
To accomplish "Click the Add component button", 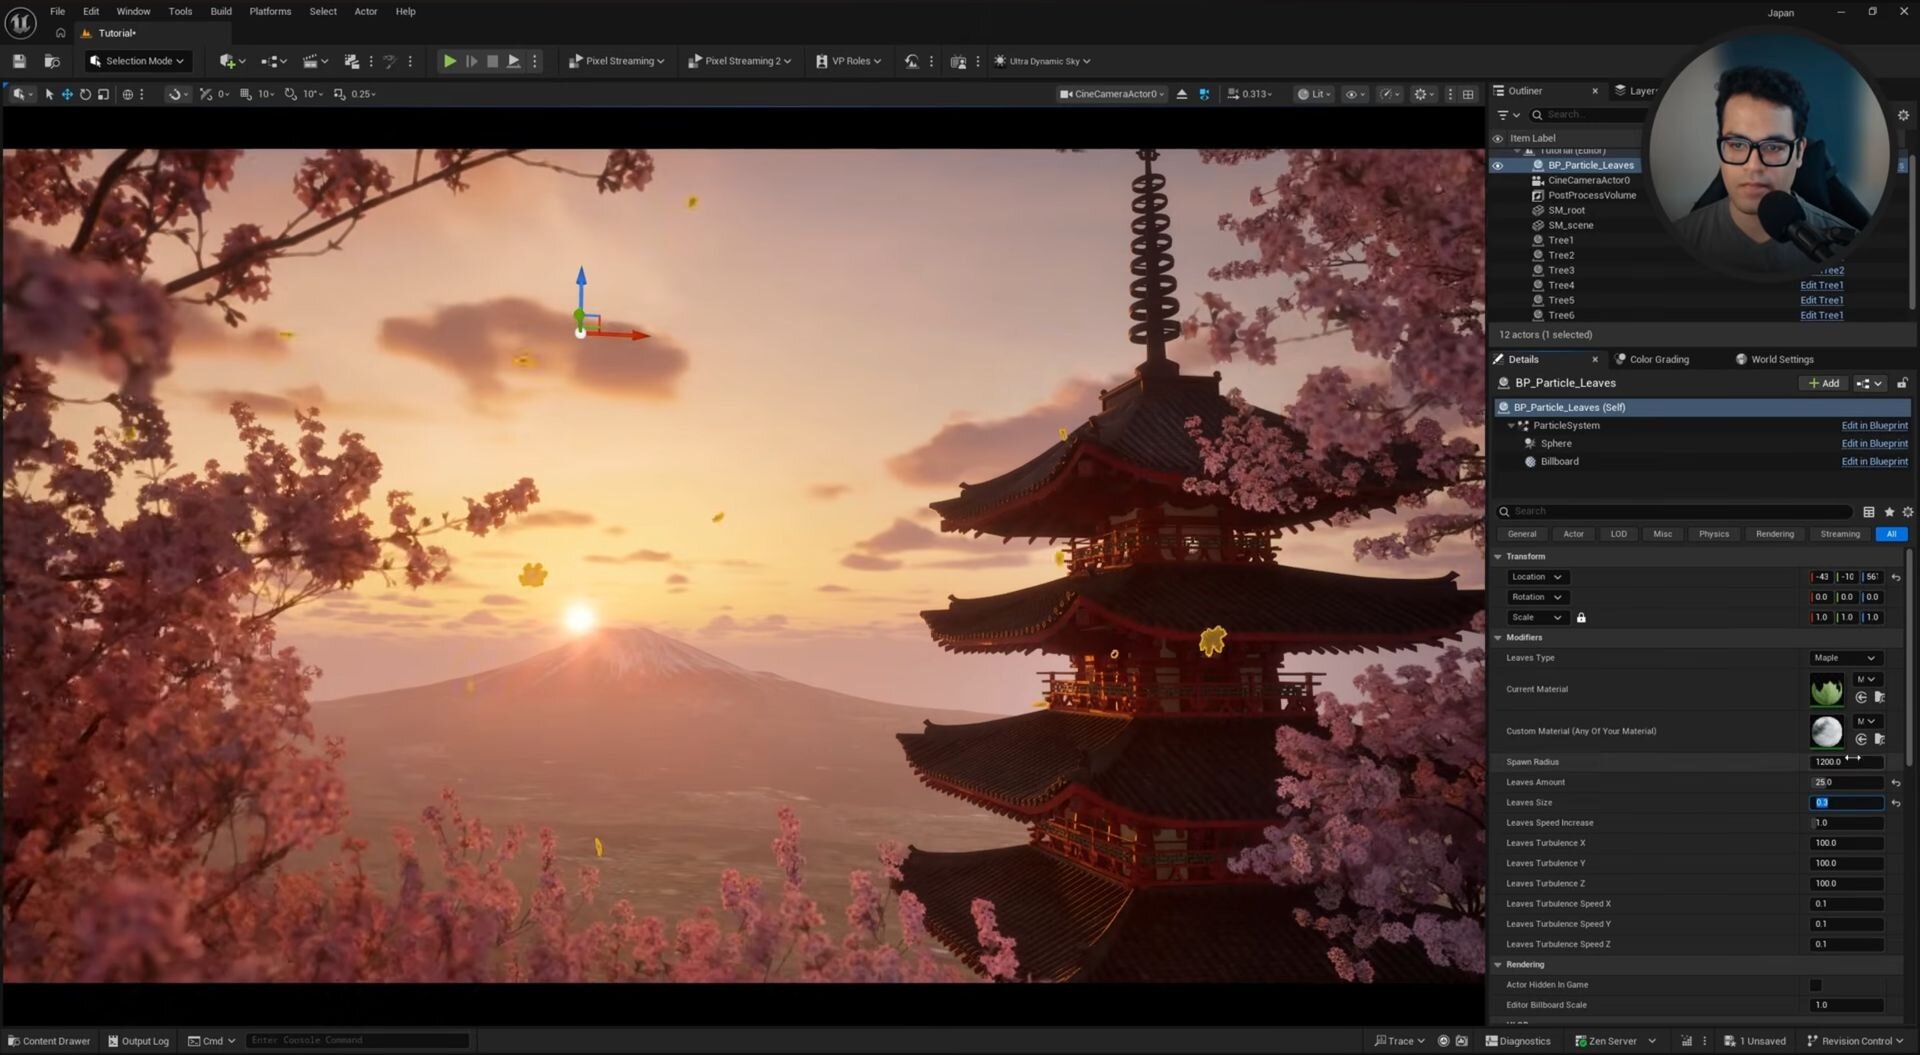I will click(x=1823, y=383).
